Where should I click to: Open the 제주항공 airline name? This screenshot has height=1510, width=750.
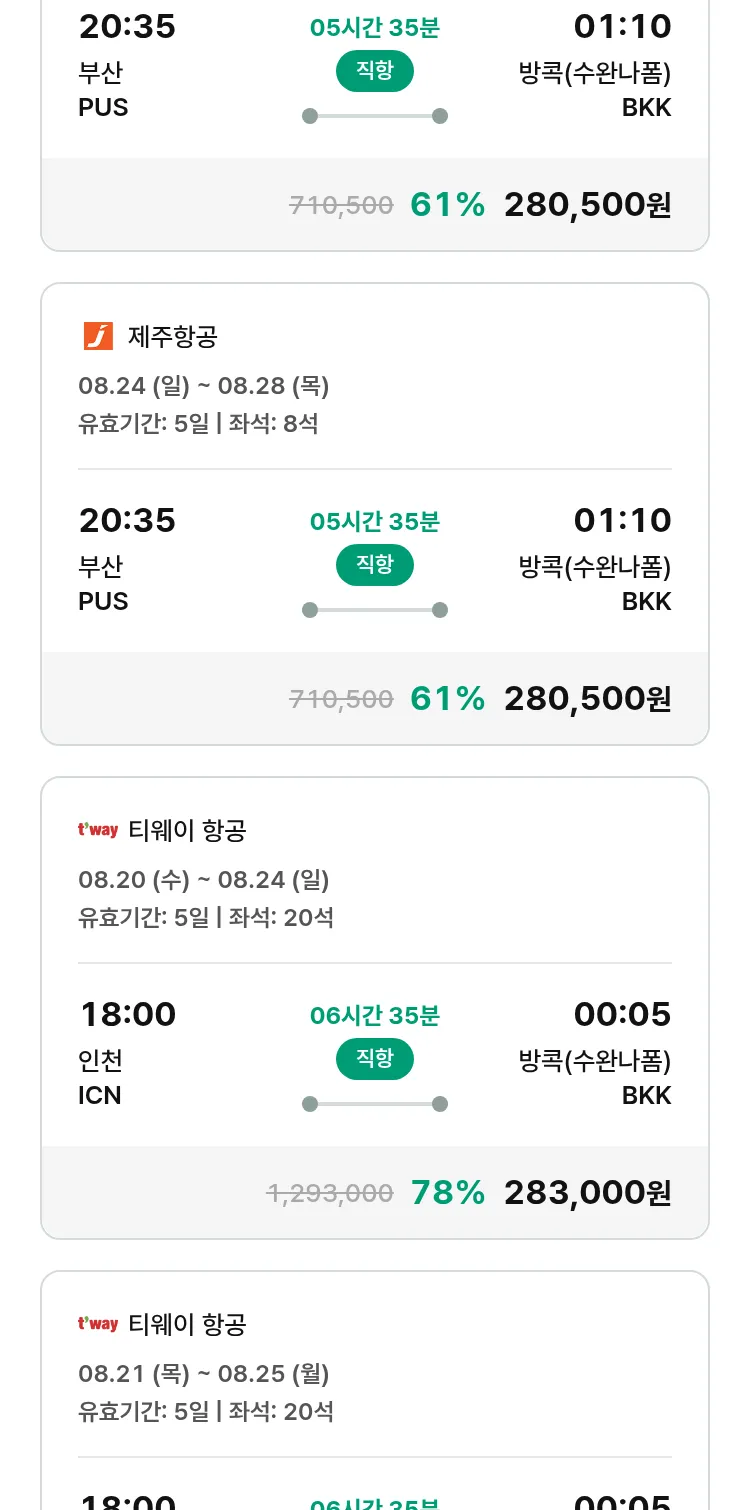(173, 337)
